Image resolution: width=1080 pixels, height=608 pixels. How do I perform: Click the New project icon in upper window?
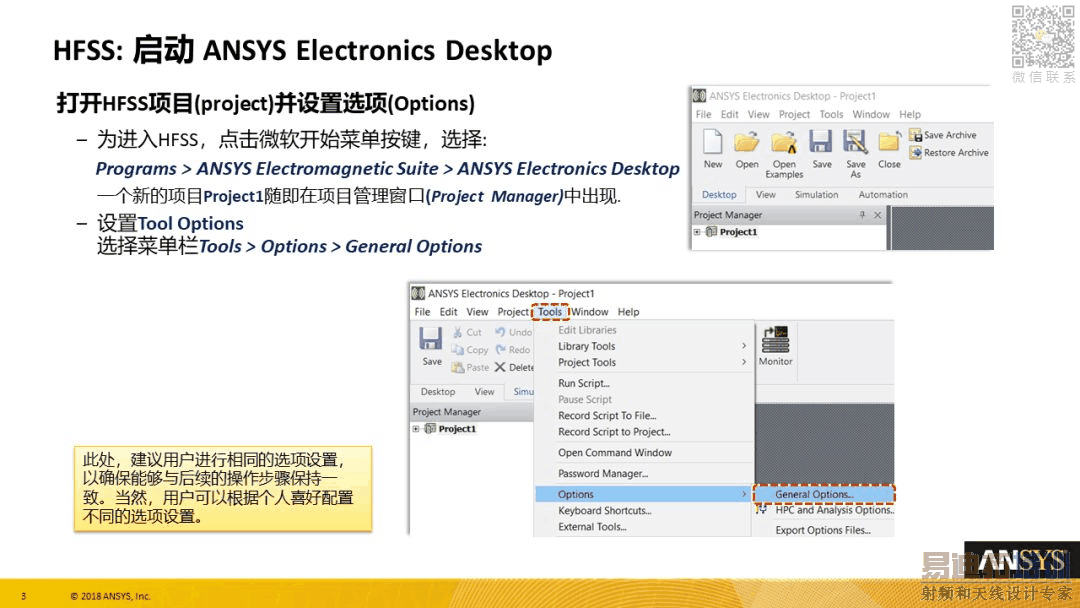713,142
